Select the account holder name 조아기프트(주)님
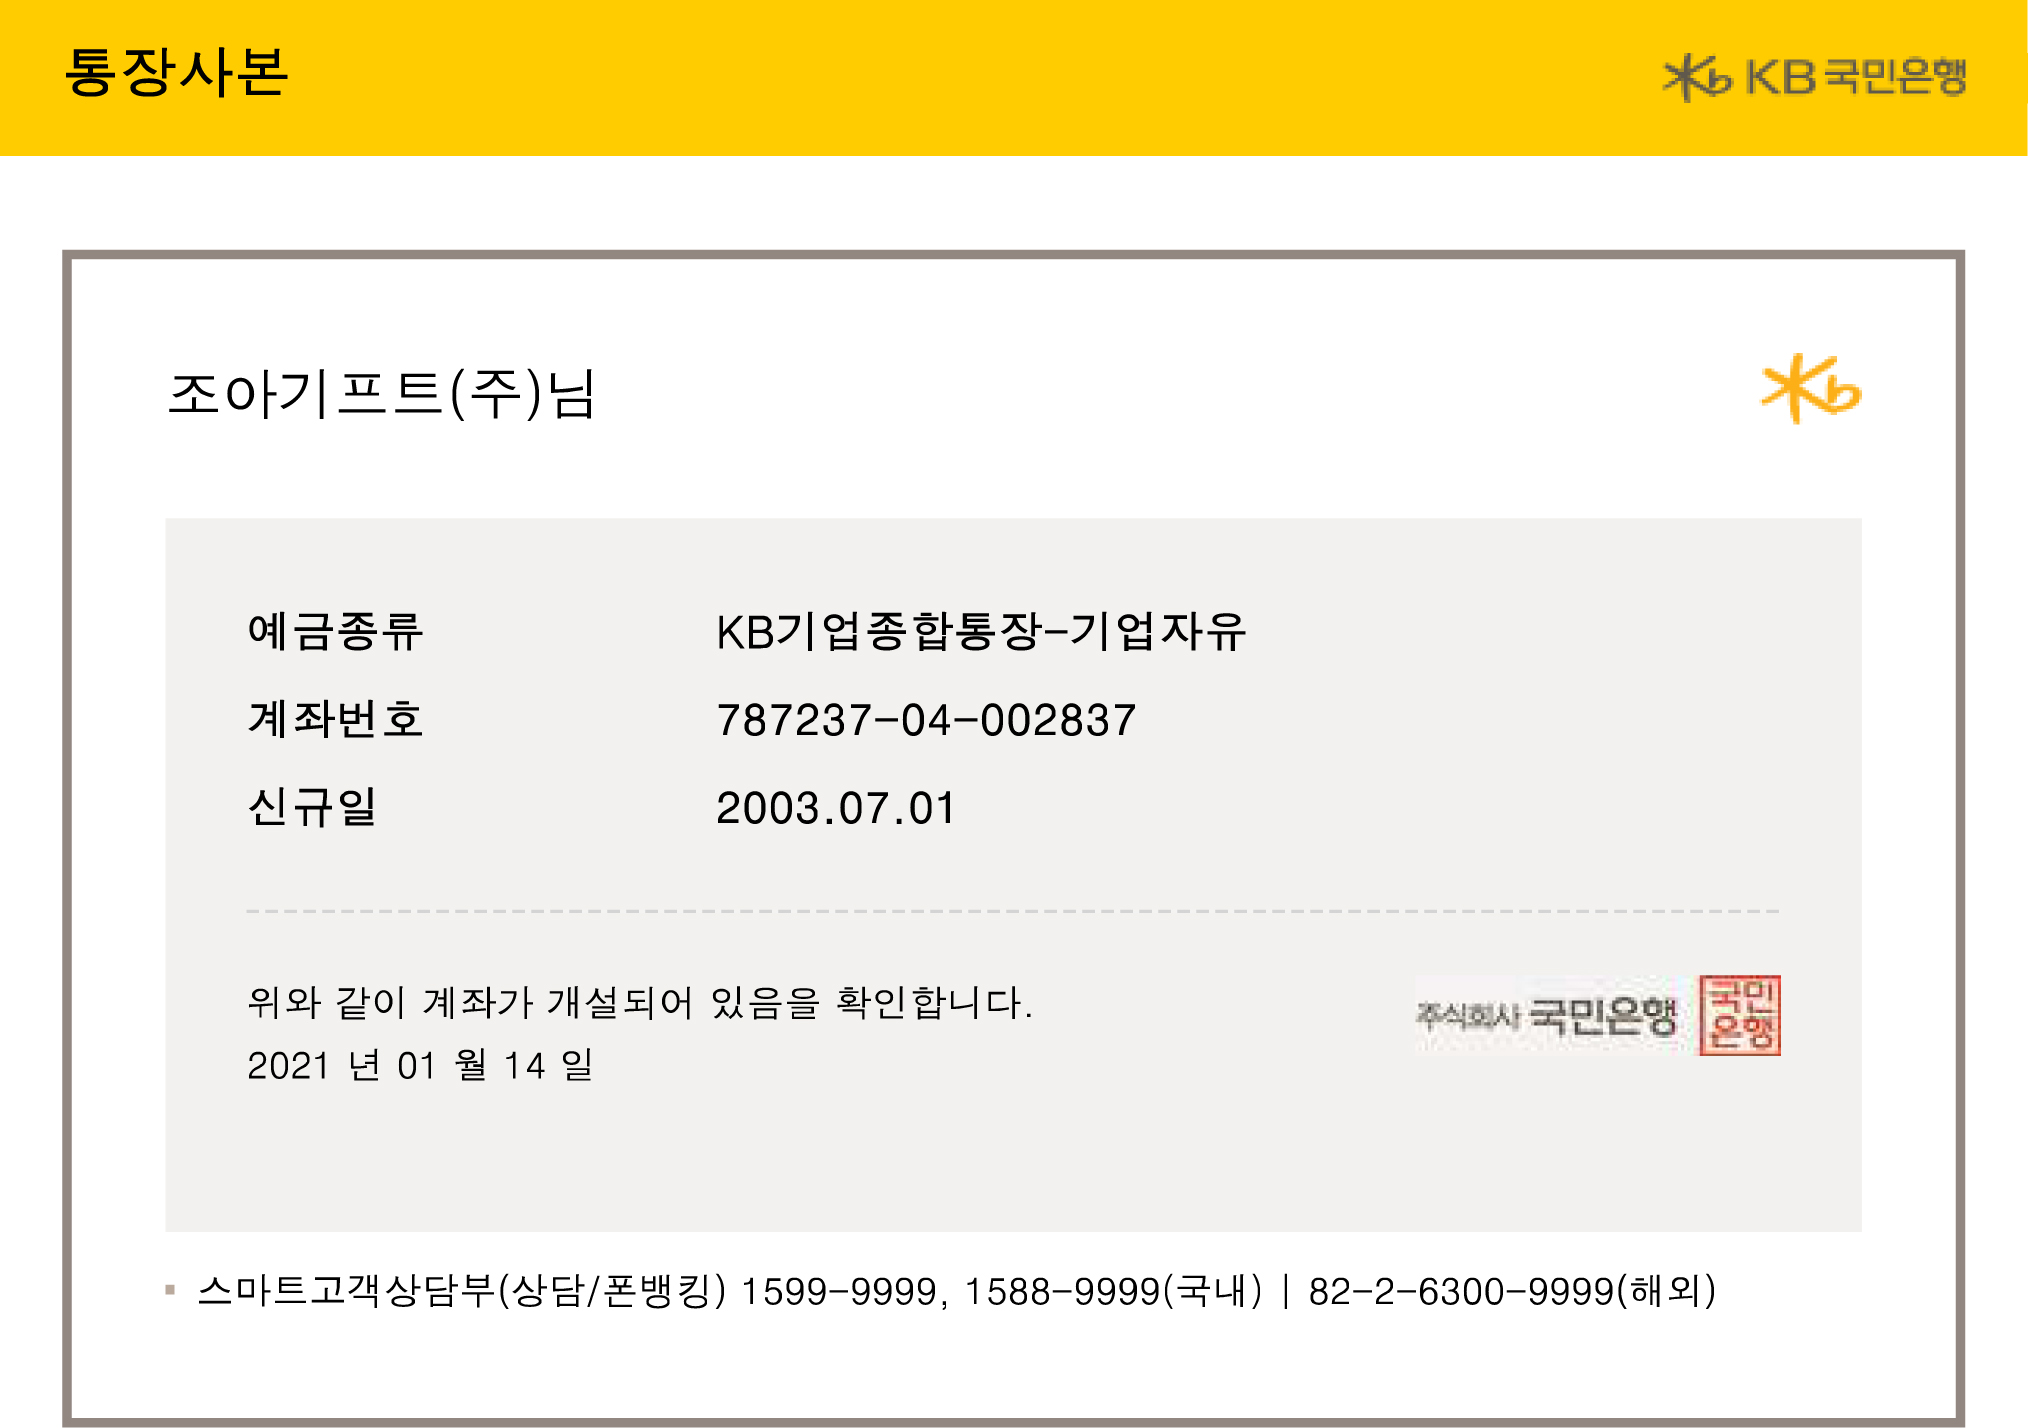 coord(382,394)
